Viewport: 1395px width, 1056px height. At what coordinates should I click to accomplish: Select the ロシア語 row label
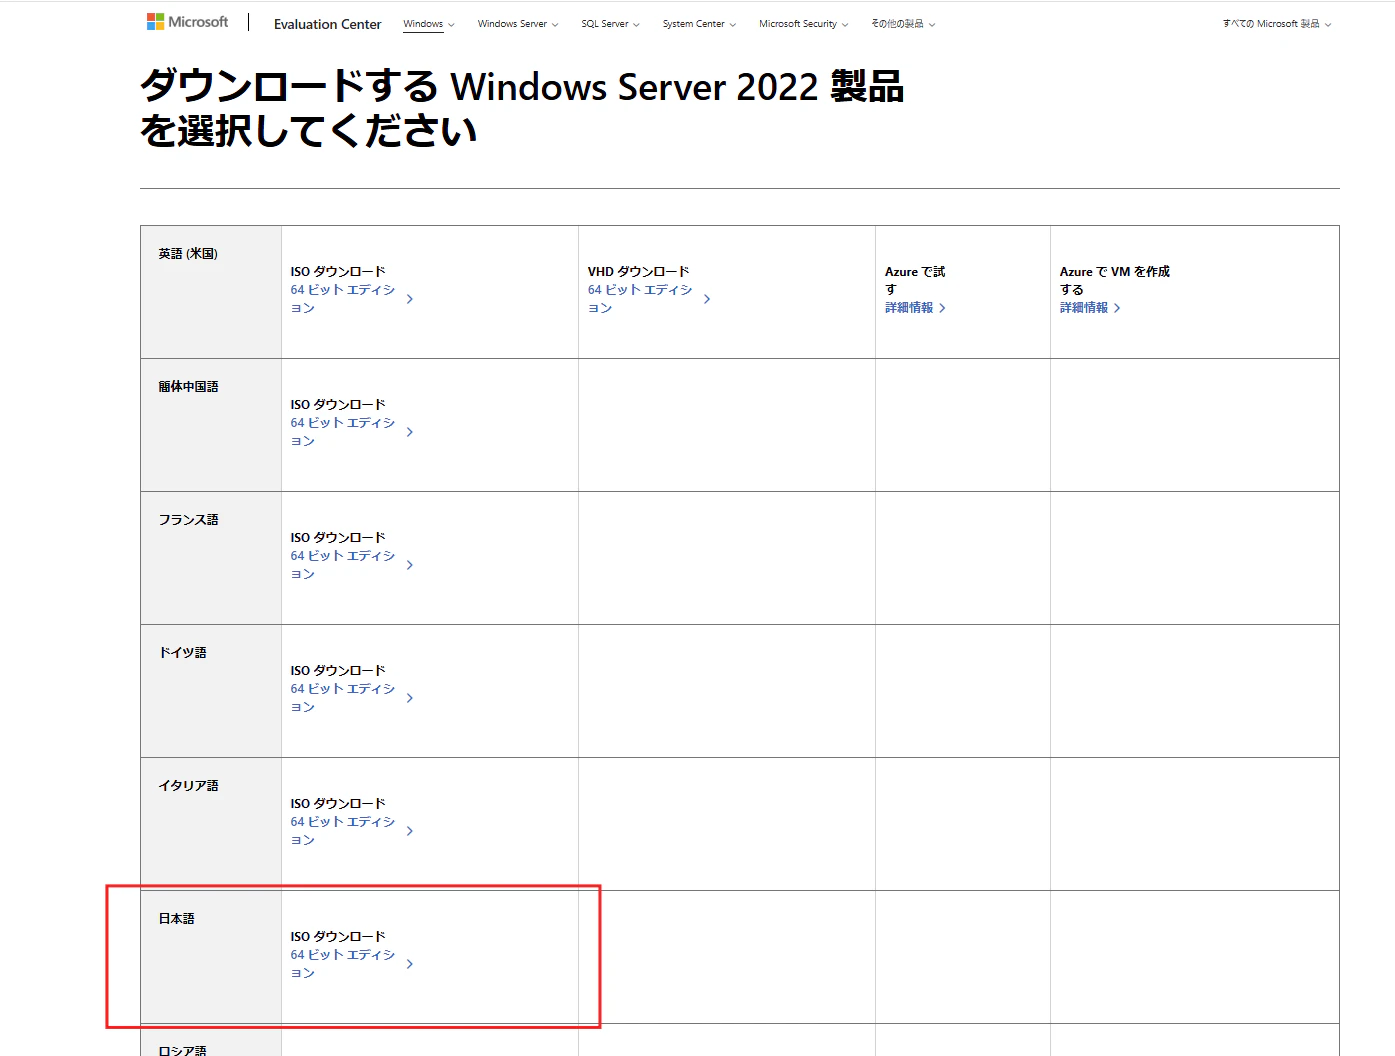click(x=182, y=1050)
